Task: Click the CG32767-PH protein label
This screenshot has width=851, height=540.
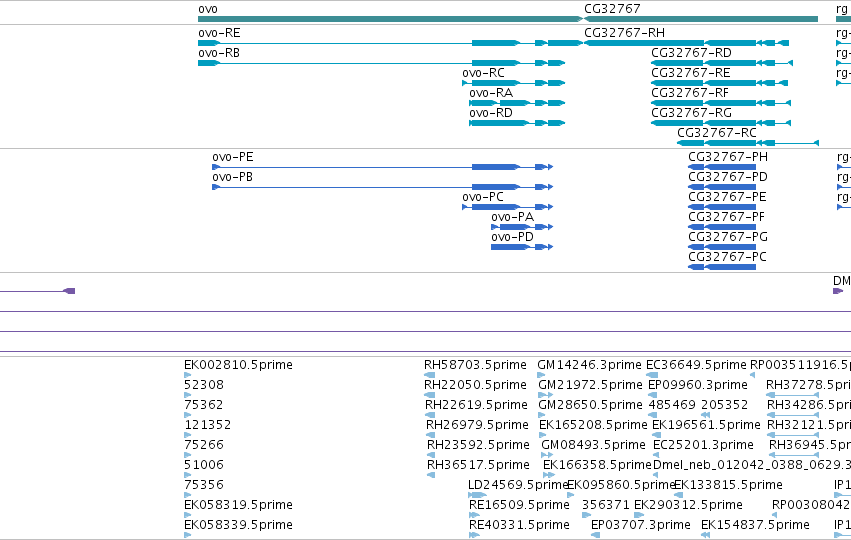Action: click(728, 157)
